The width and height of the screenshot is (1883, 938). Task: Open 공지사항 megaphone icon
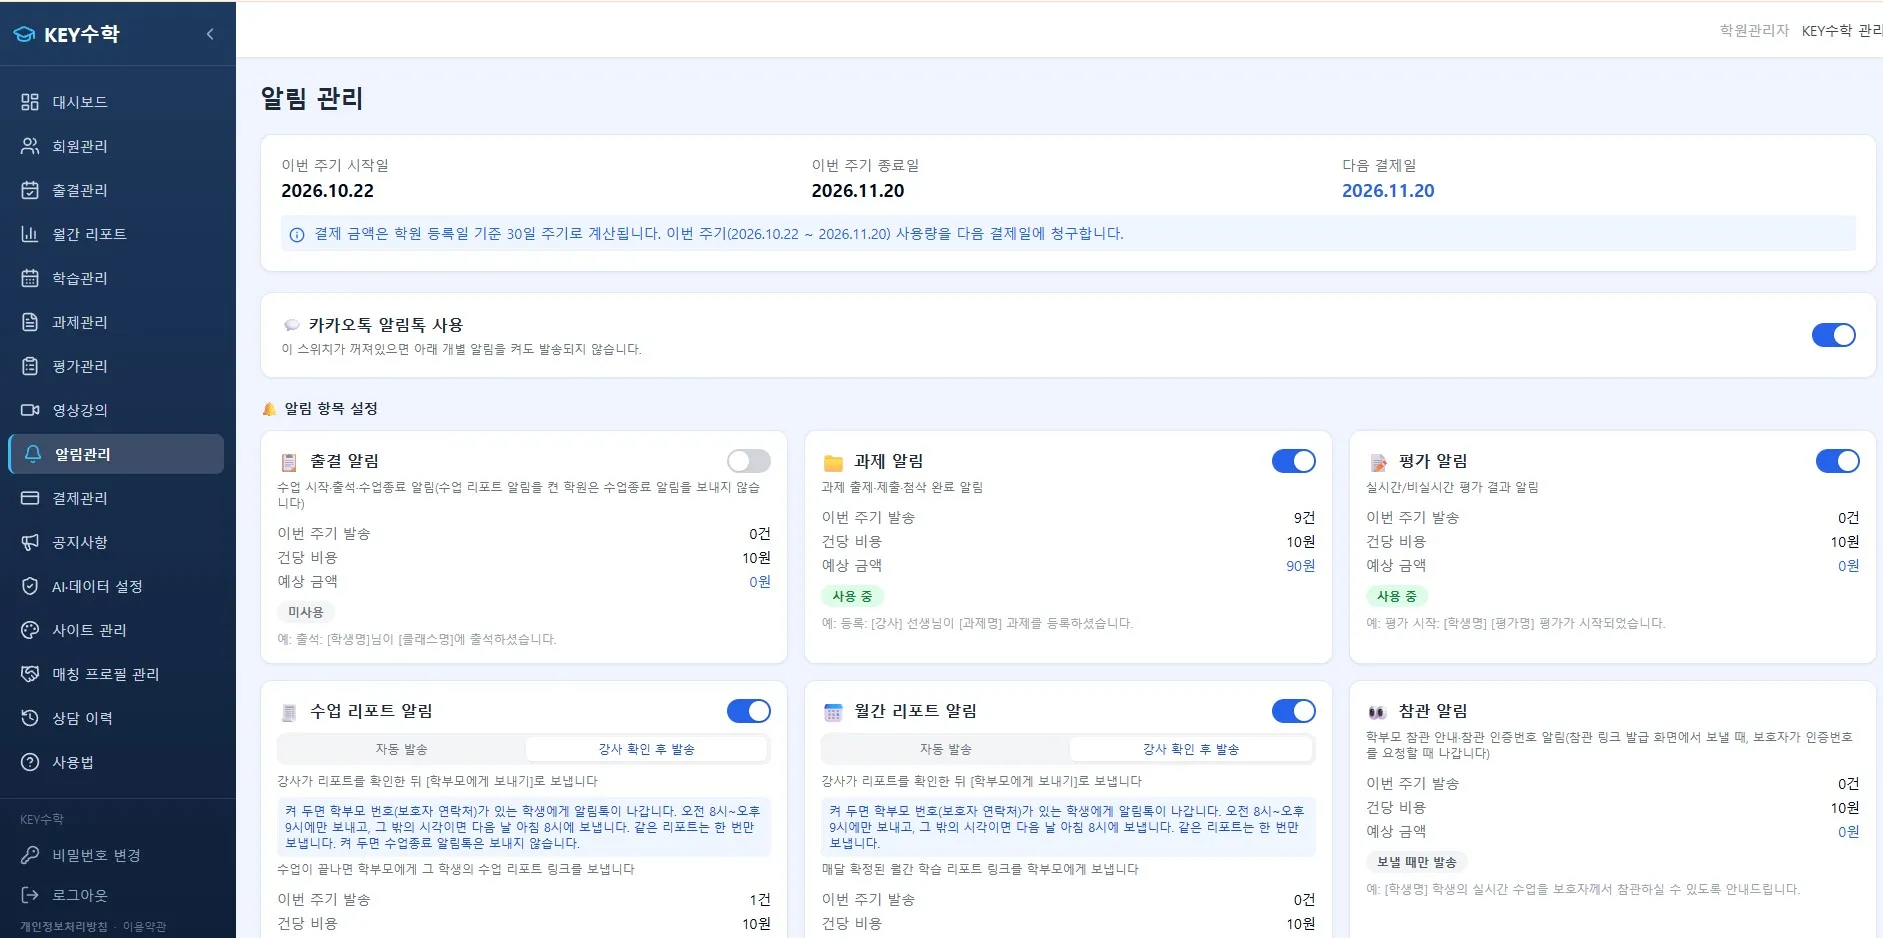(30, 542)
